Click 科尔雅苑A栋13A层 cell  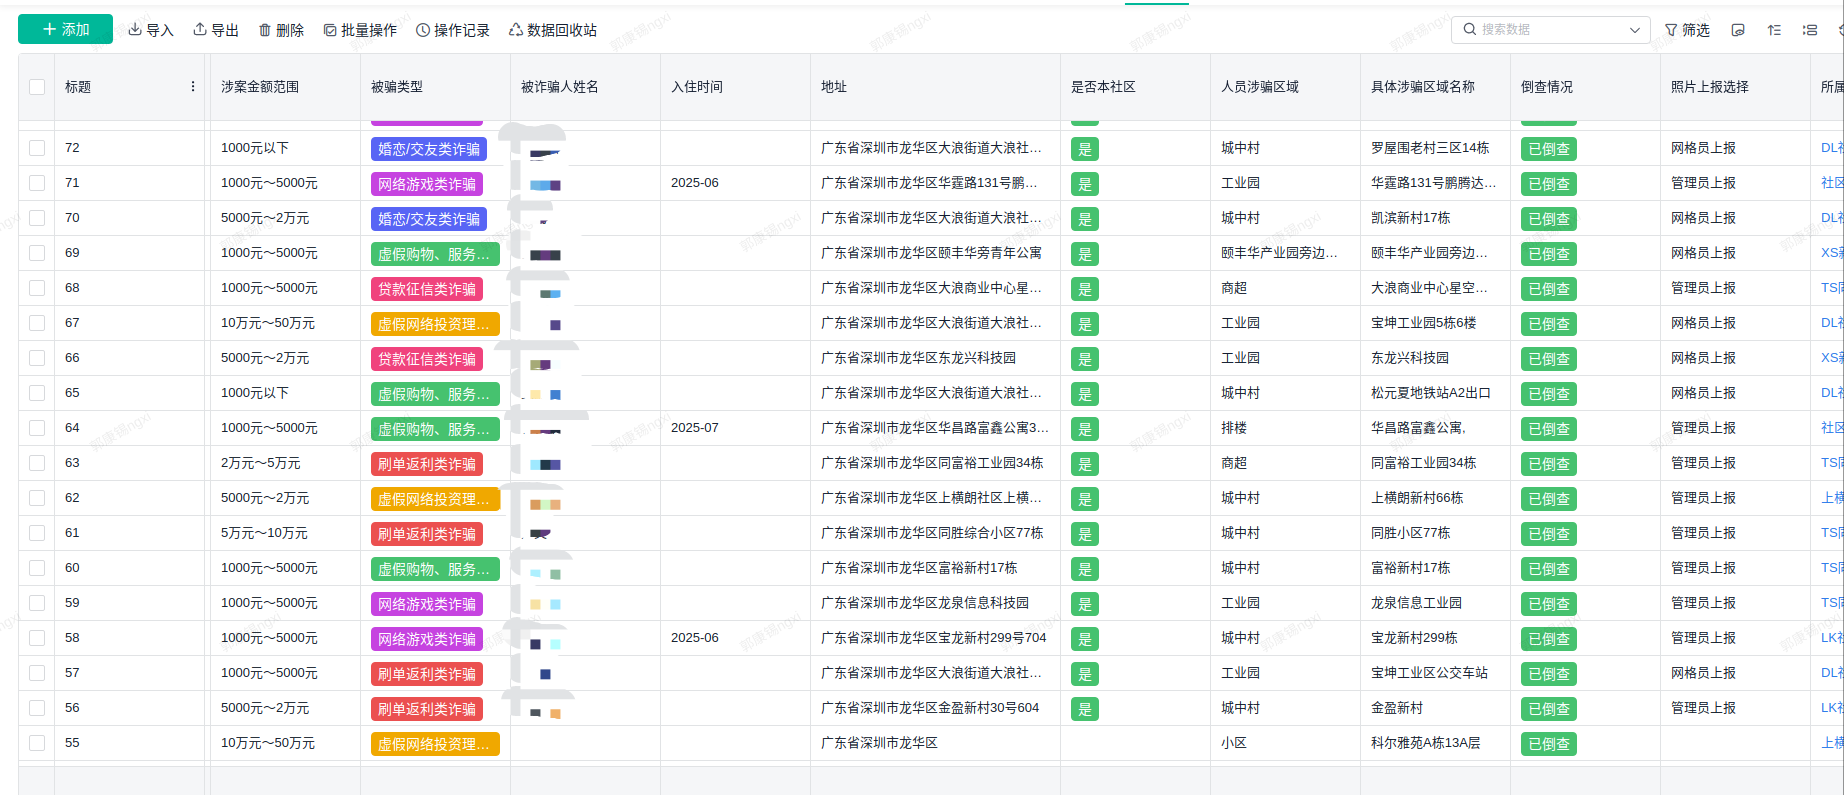click(x=1426, y=743)
